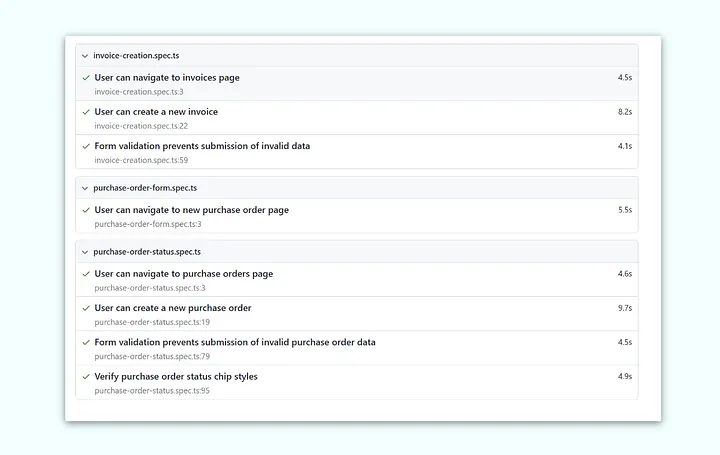Collapse the purchase-order-status.spec.ts chevron

(x=85, y=252)
